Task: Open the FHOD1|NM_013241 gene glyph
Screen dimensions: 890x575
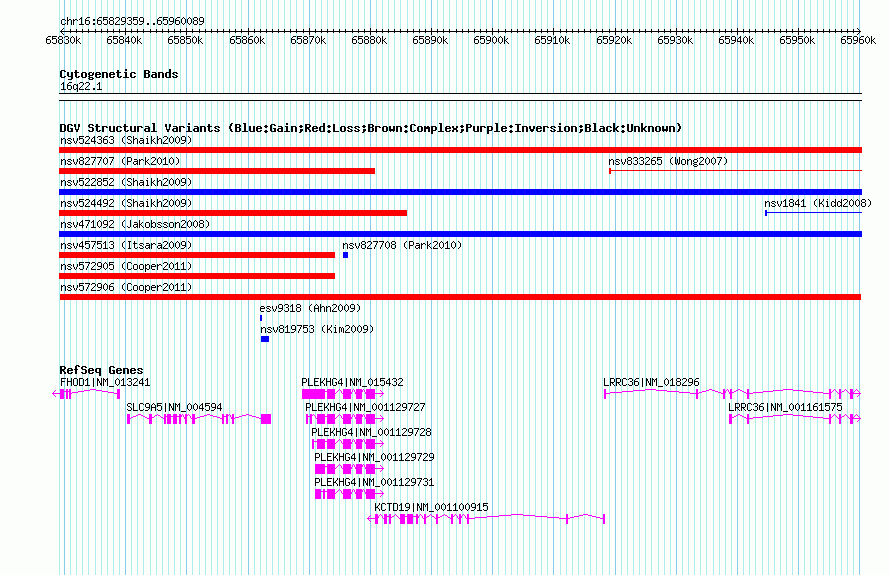Action: point(86,394)
